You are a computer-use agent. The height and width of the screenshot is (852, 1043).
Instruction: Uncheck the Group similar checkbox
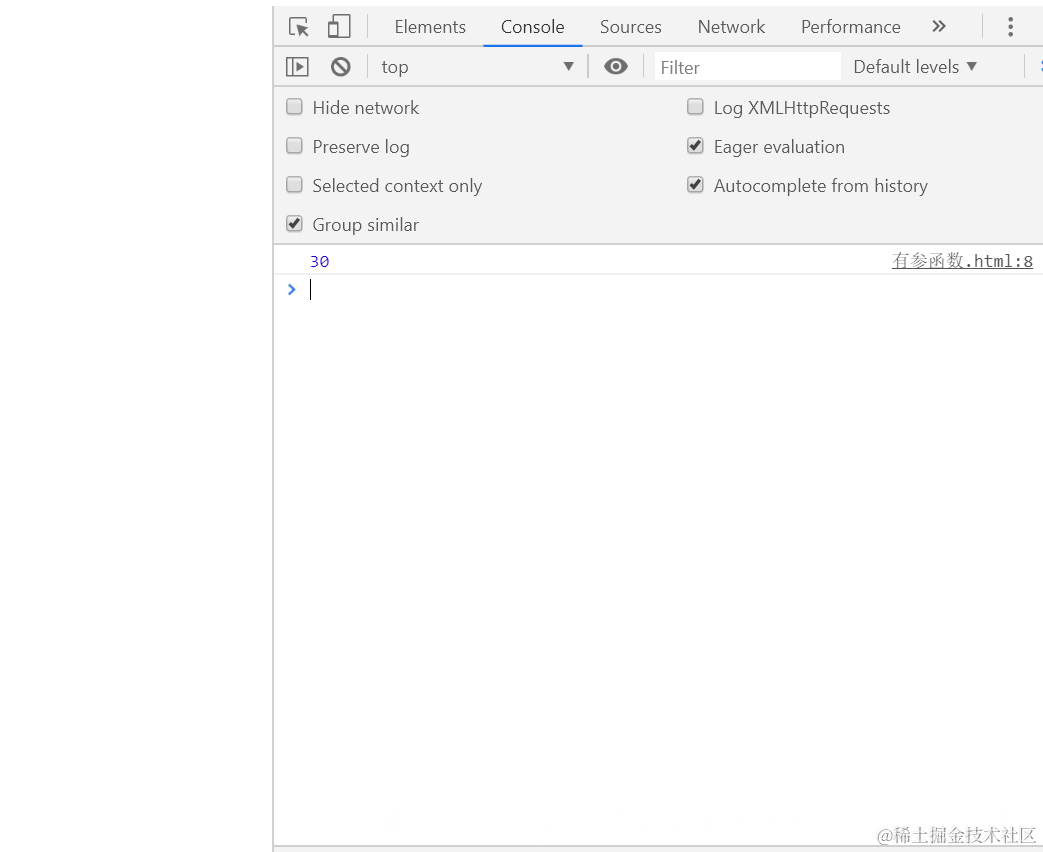tap(294, 224)
